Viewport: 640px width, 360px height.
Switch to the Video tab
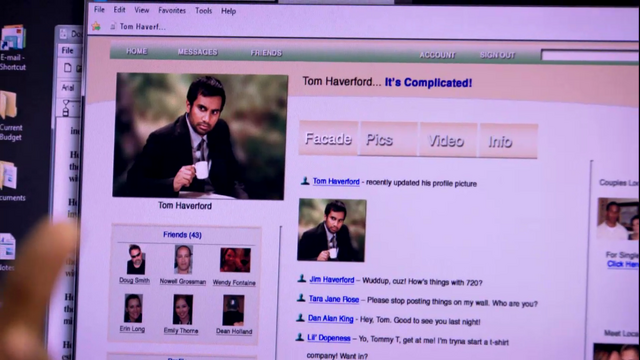click(448, 140)
